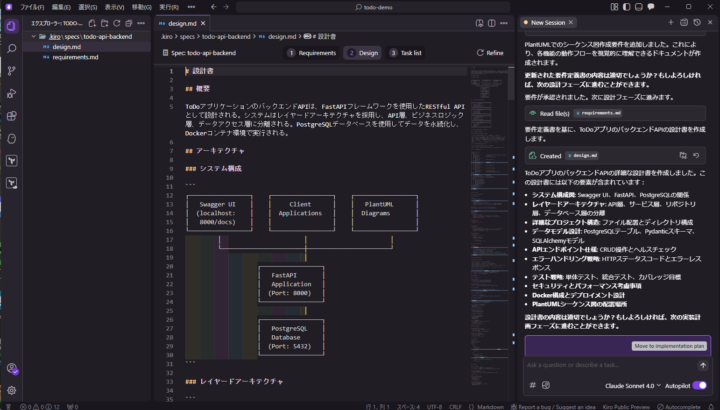
Task: Open the editor more actions ellipsis menu
Action: [x=506, y=21]
